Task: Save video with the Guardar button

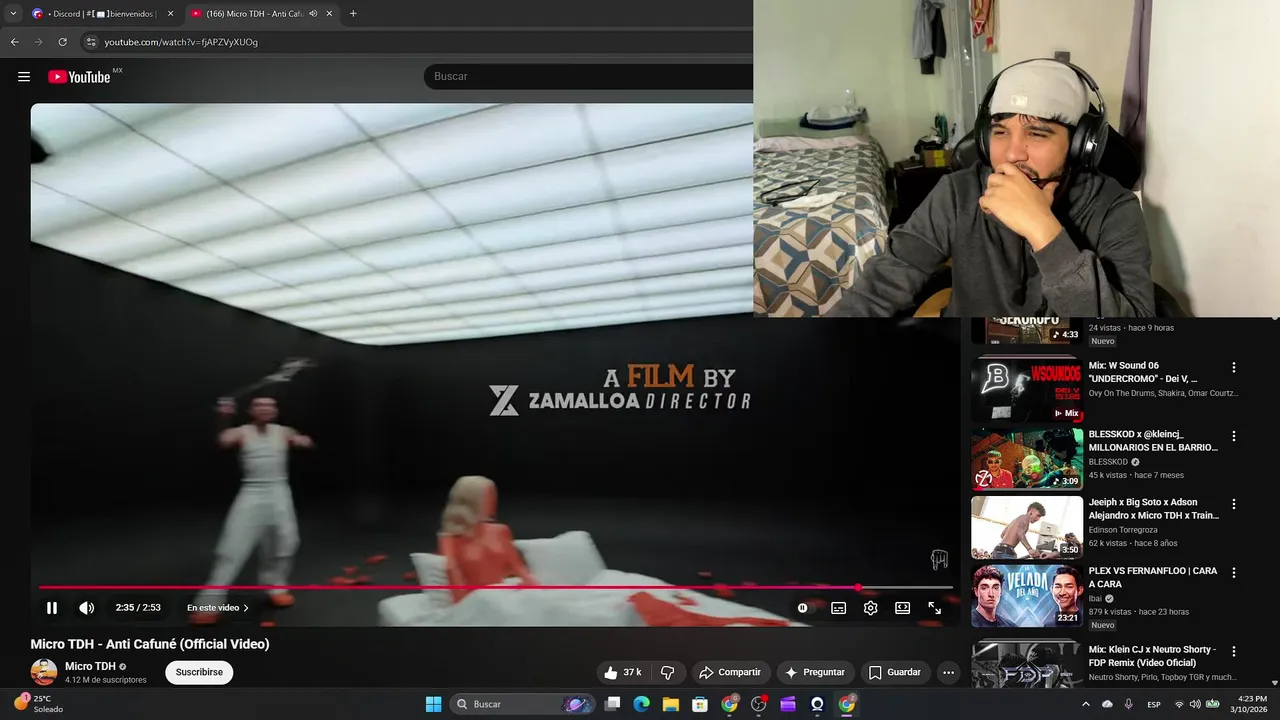Action: click(895, 673)
